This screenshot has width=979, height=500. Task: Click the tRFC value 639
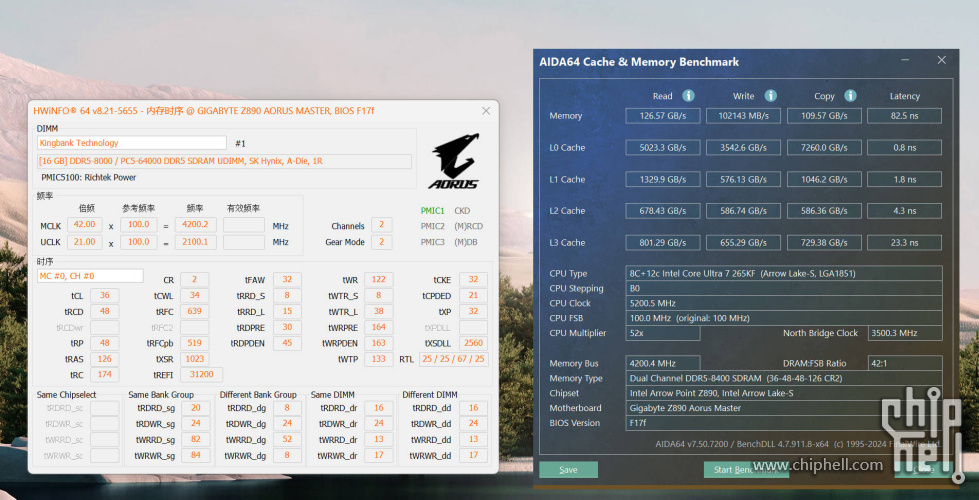(x=194, y=311)
